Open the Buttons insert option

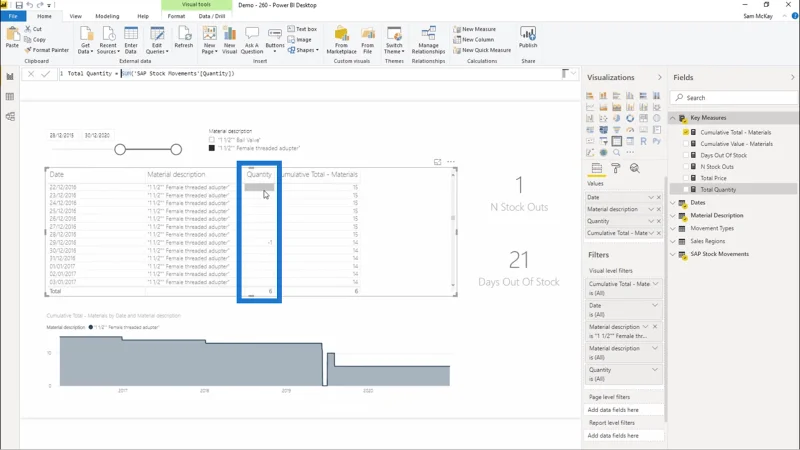(x=274, y=40)
